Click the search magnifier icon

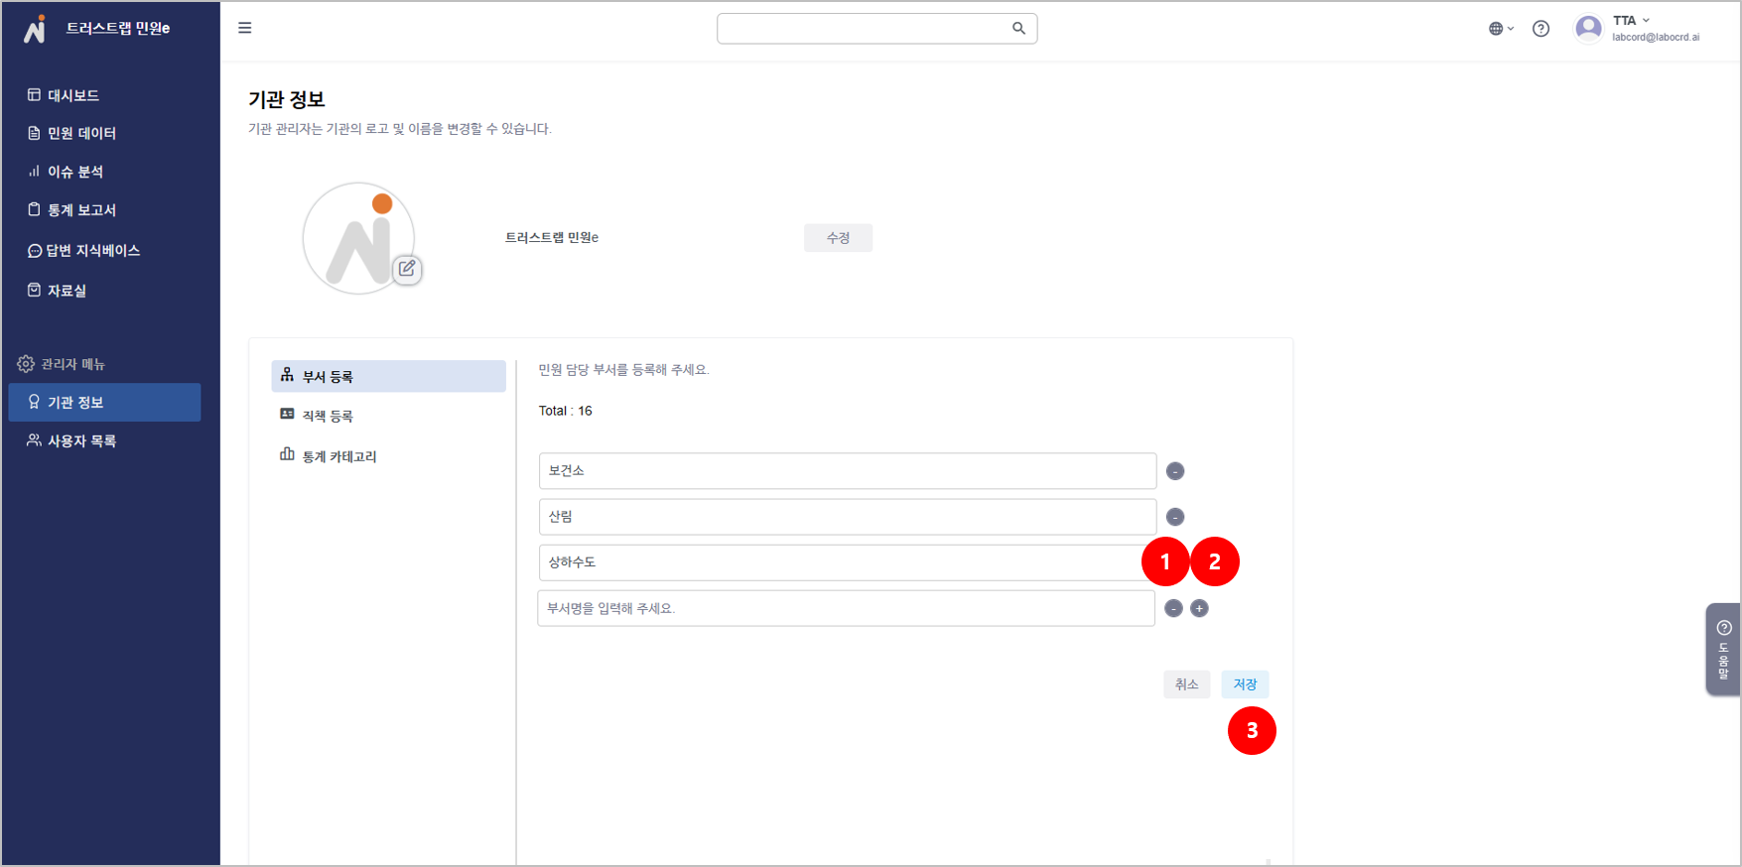pyautogui.click(x=1018, y=28)
